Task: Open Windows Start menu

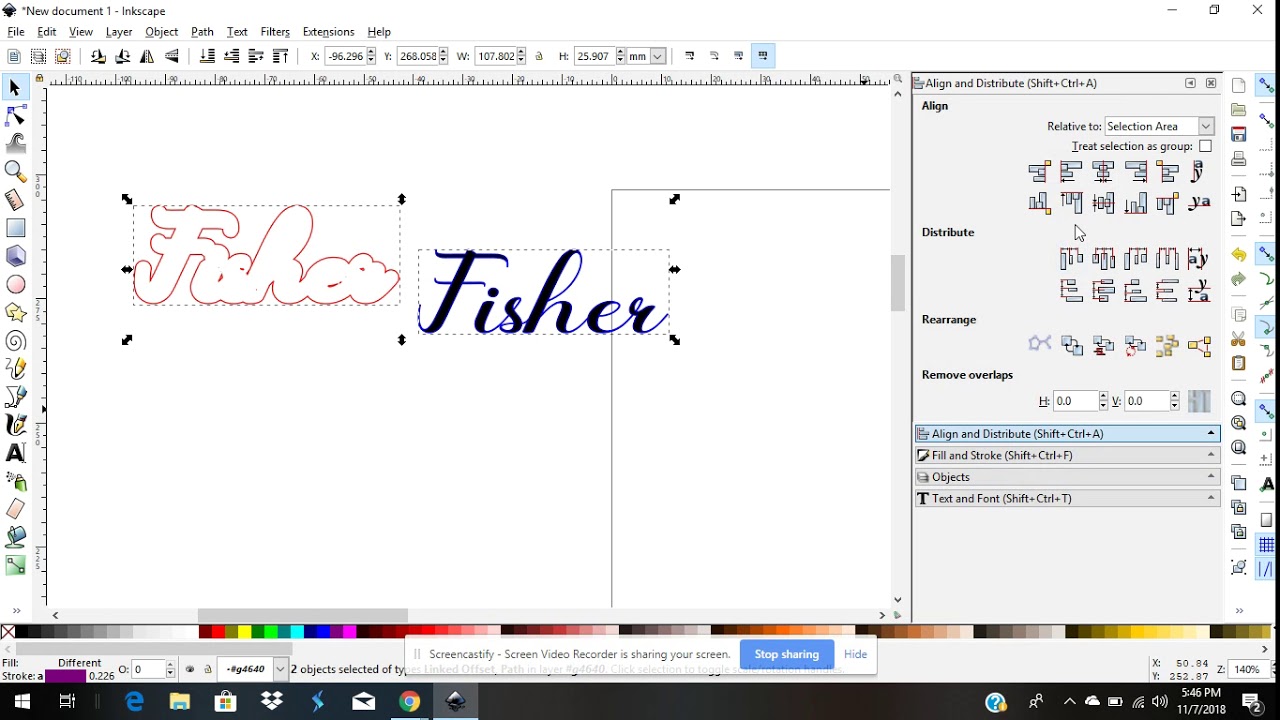Action: pos(22,702)
